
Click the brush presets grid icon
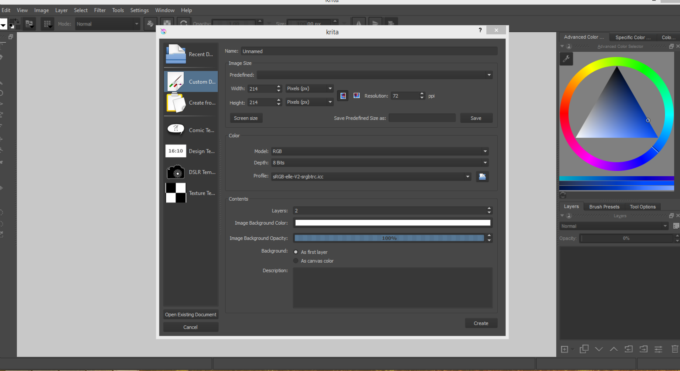pos(47,24)
